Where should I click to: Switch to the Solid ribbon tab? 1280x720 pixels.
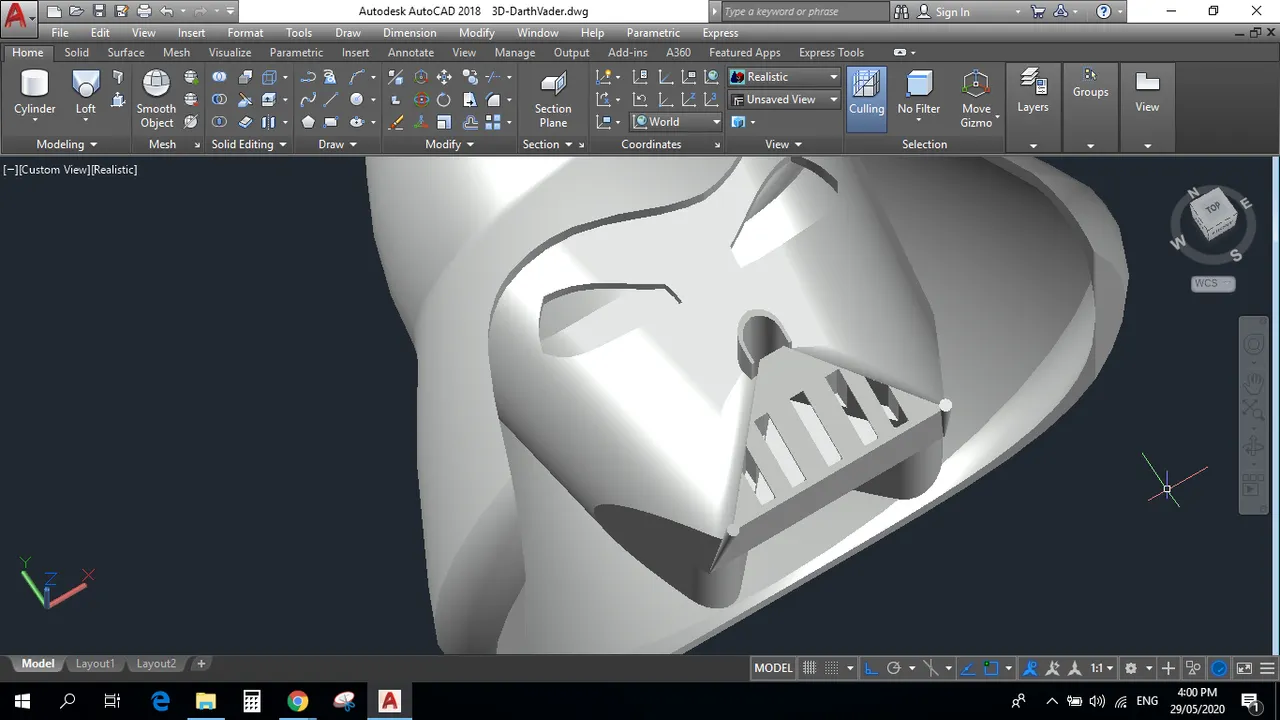tap(76, 53)
